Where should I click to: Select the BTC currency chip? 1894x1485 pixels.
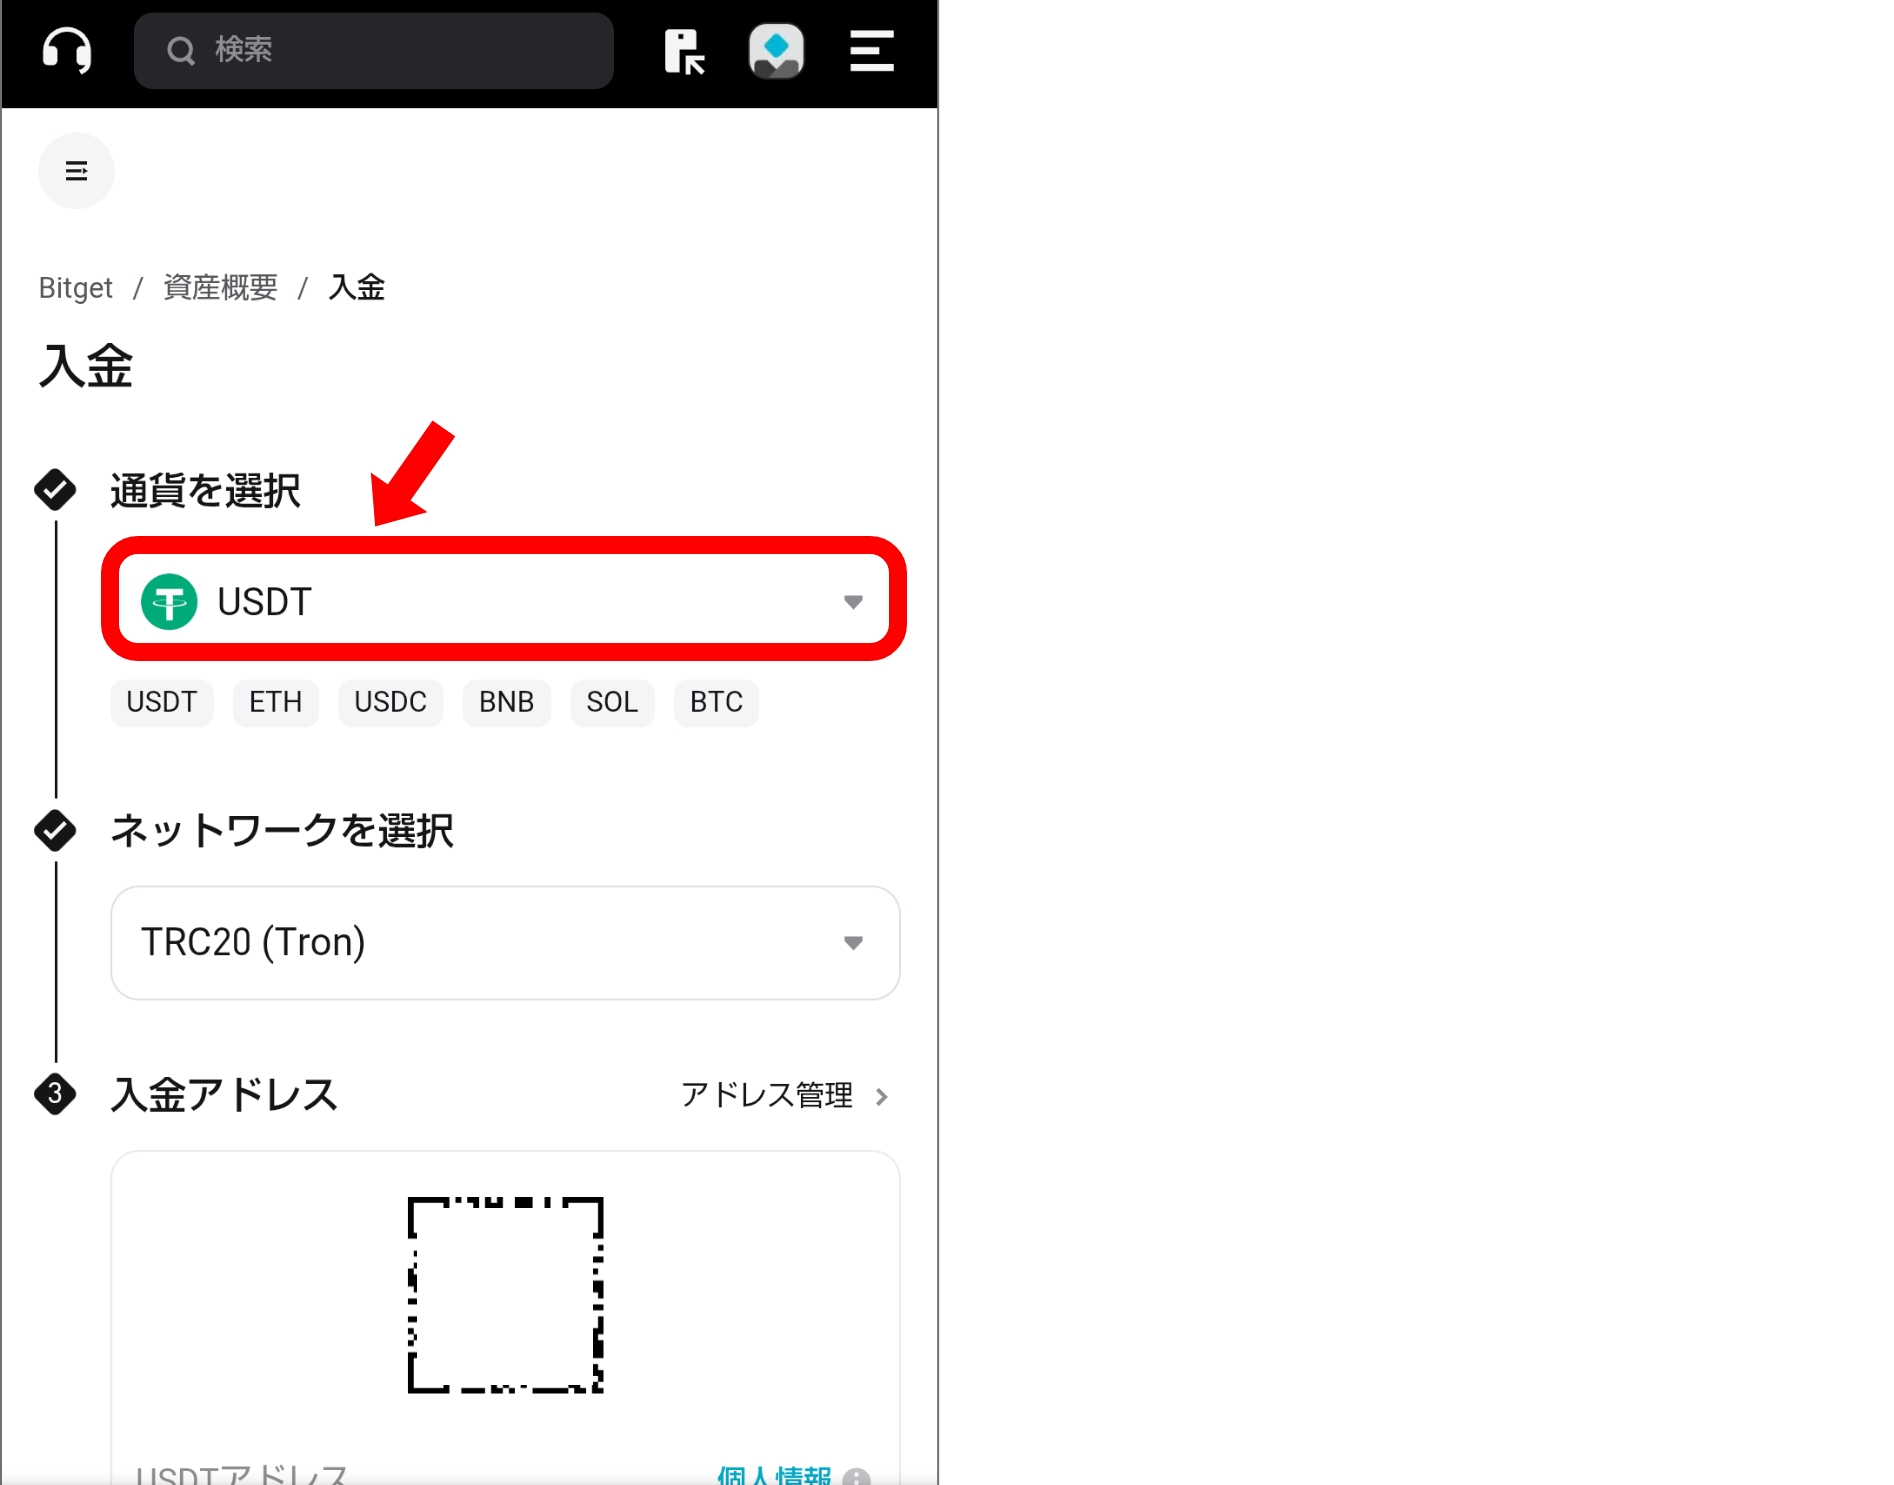(715, 702)
